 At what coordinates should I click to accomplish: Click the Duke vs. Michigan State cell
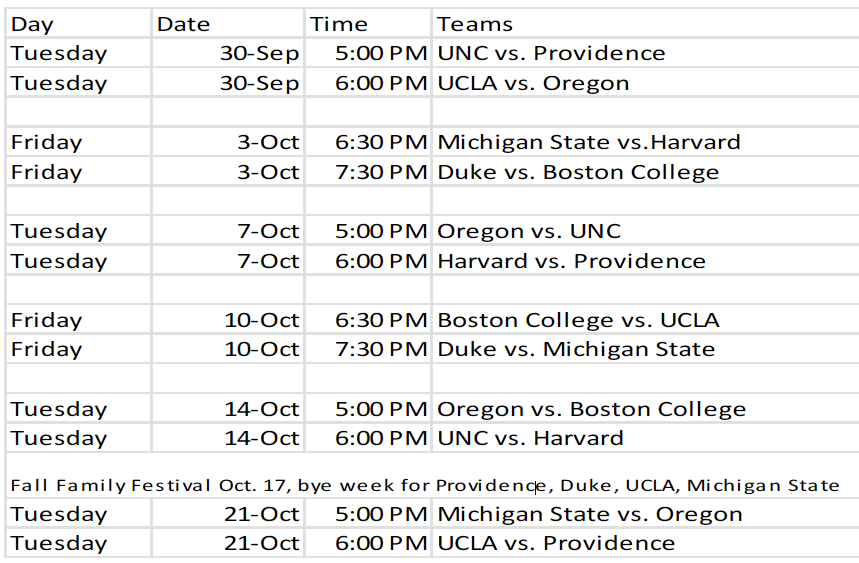click(576, 350)
